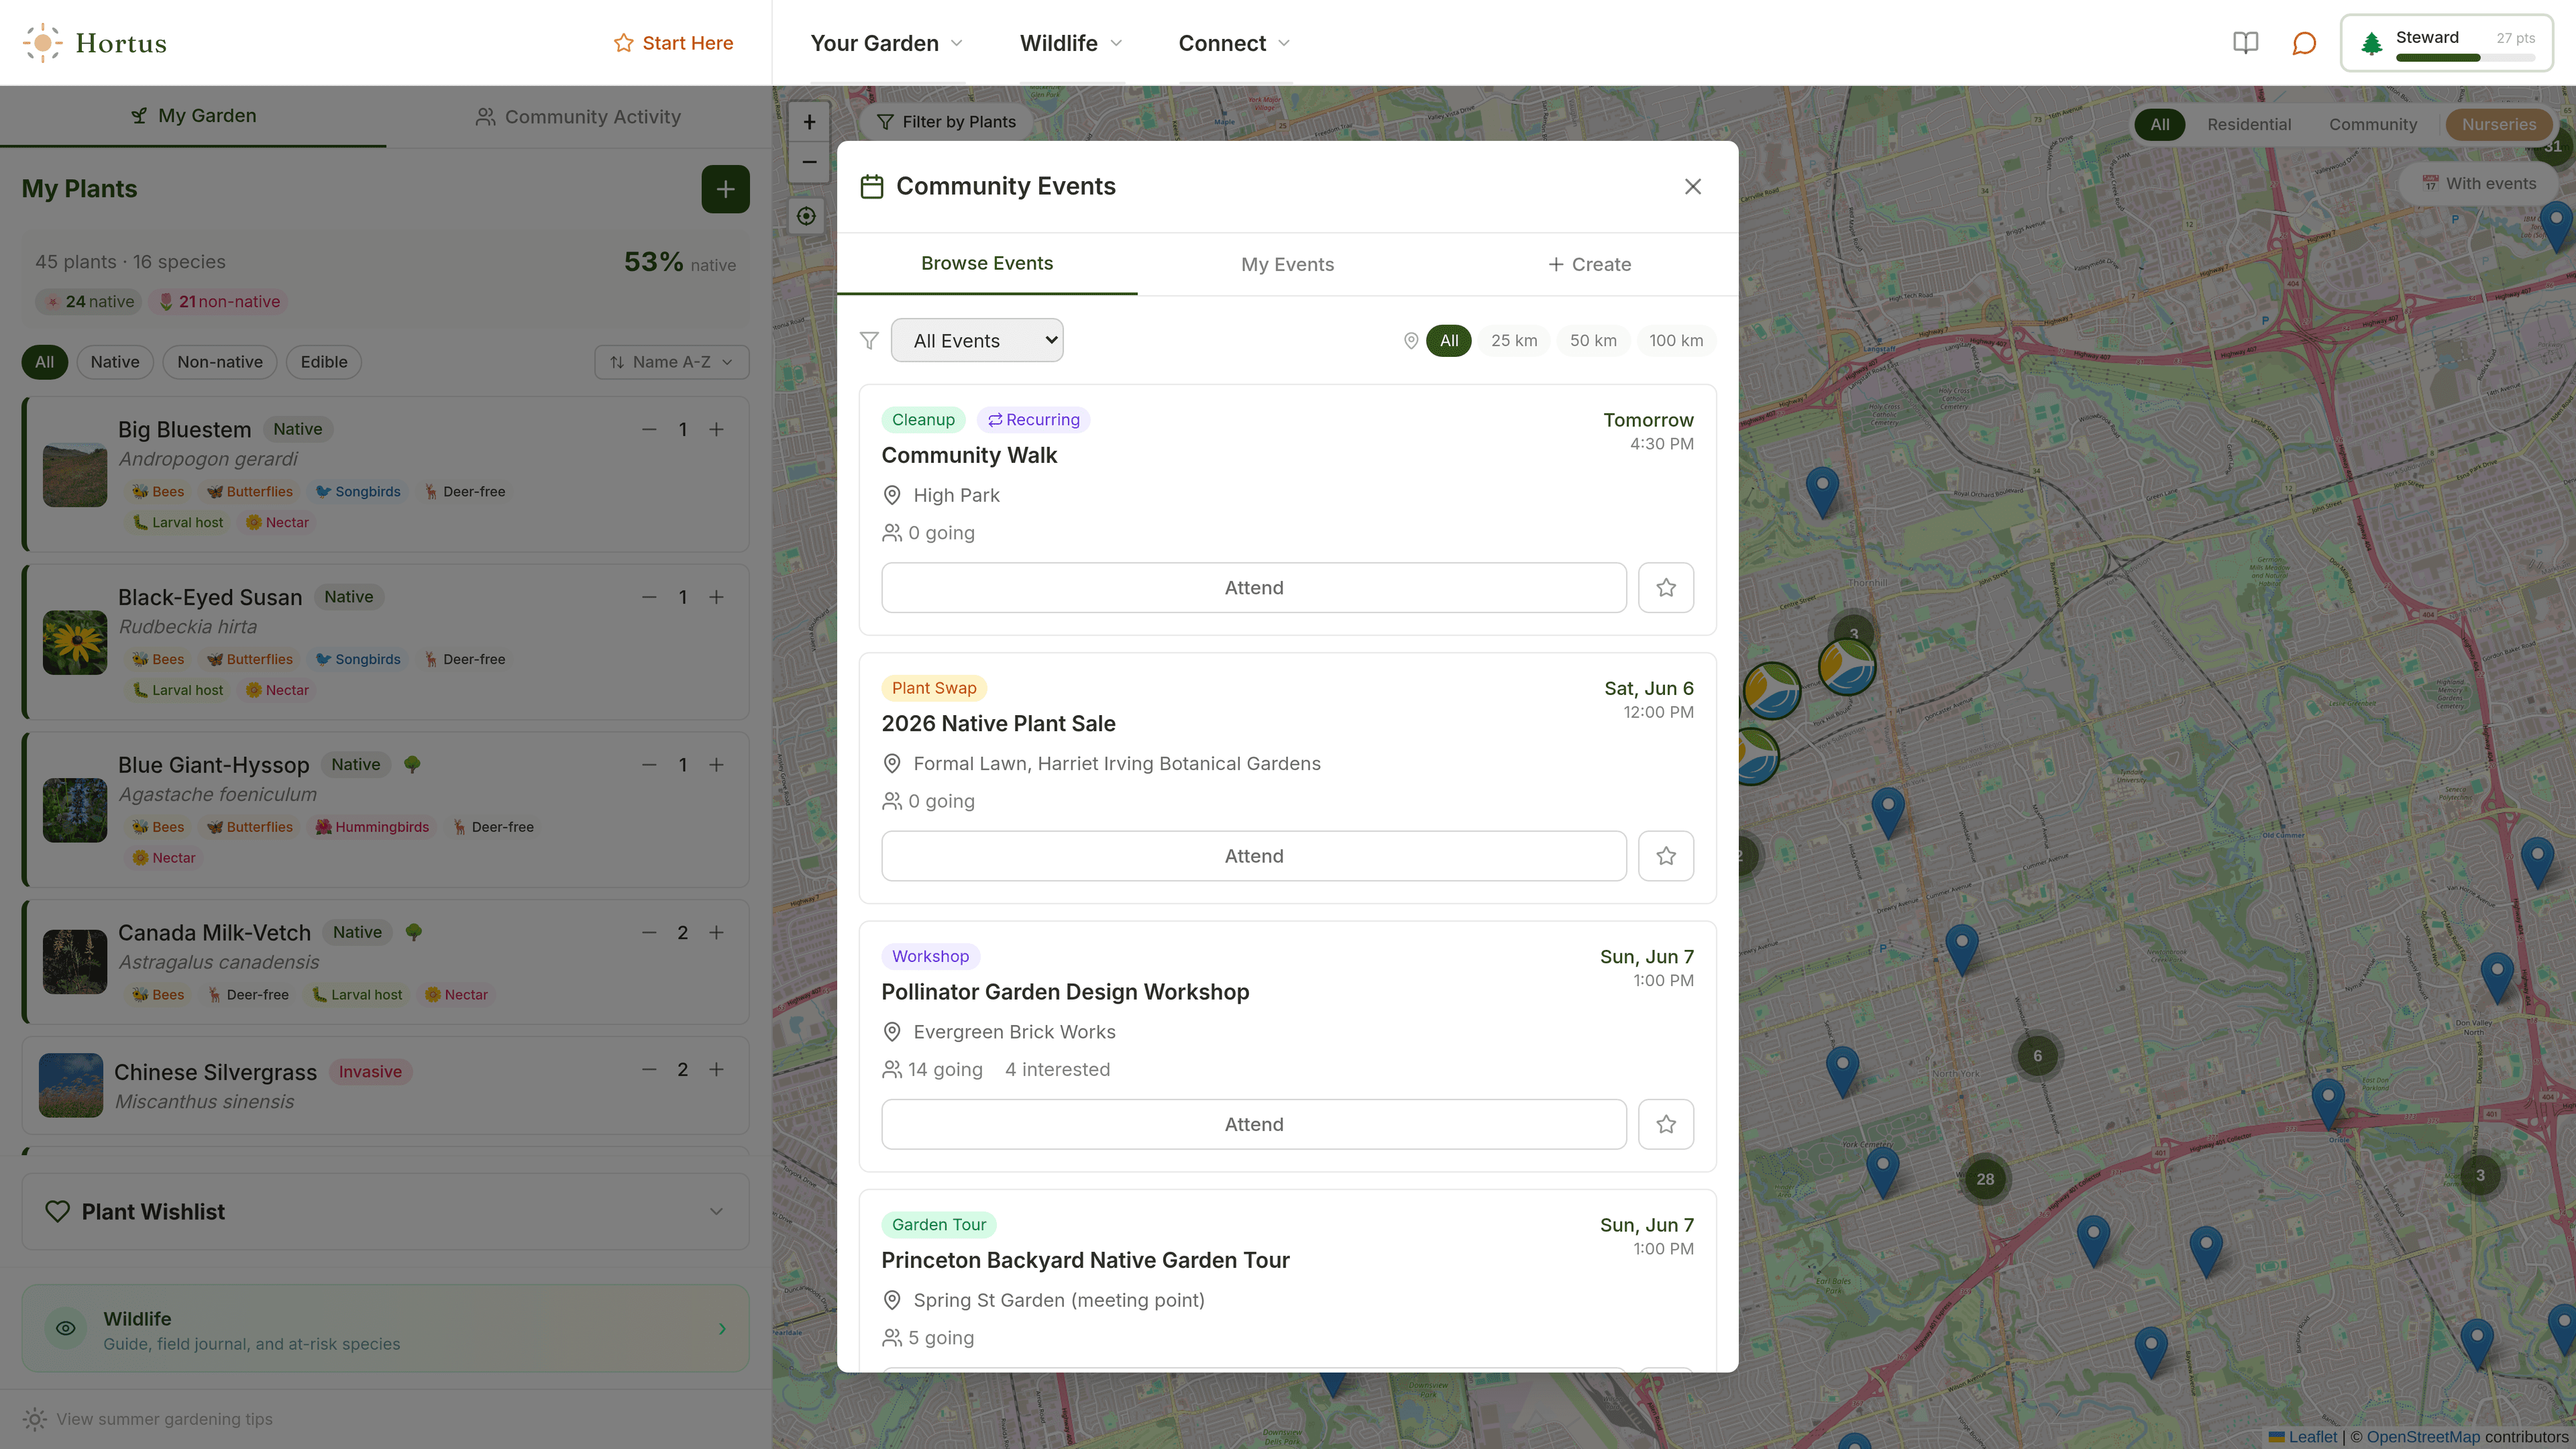
Task: Decrease Chinese Silvergrass quantity
Action: pyautogui.click(x=649, y=1069)
